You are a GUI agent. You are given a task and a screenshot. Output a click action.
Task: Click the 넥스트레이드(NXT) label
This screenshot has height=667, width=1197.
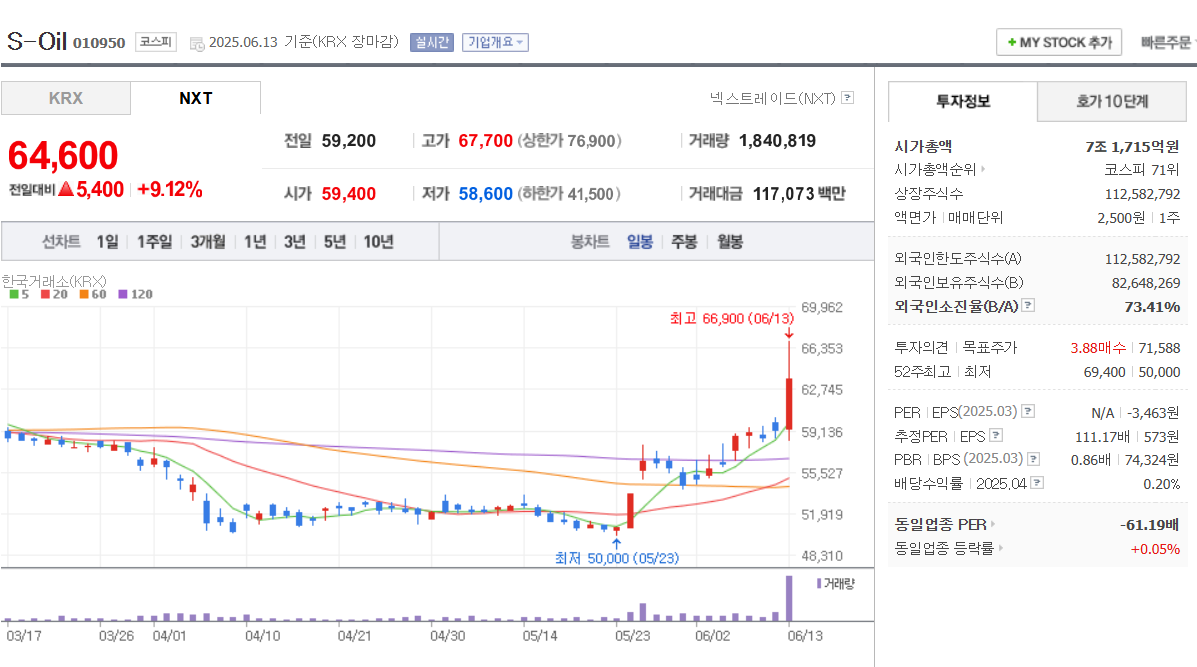tap(773, 98)
